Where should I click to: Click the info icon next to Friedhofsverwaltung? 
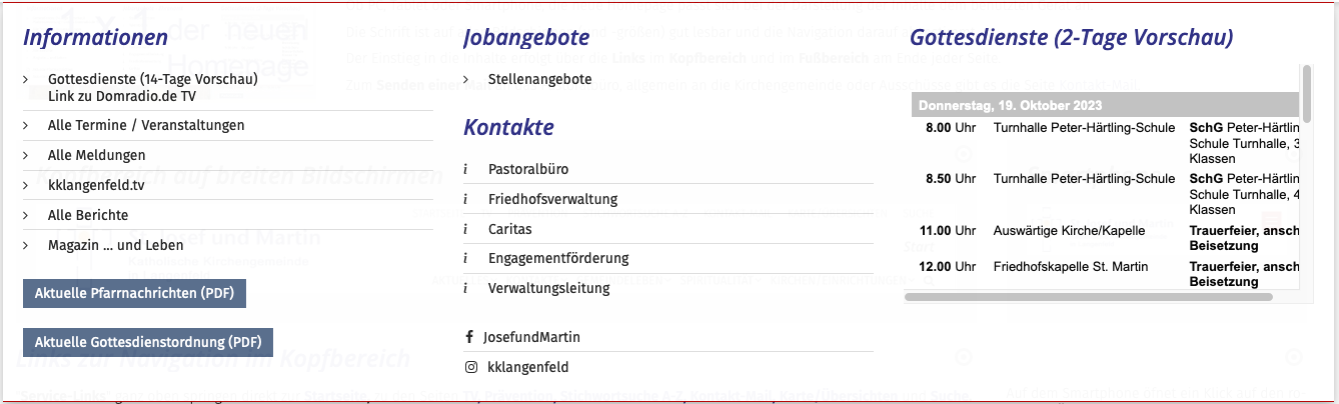tap(466, 199)
